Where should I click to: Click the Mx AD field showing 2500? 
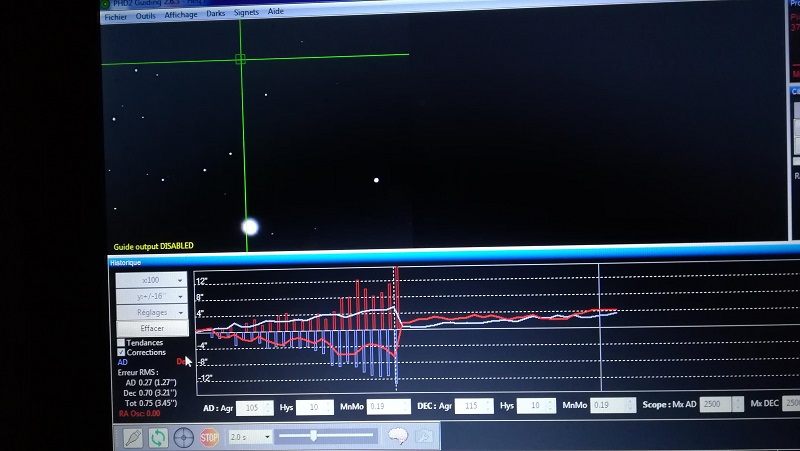717,404
